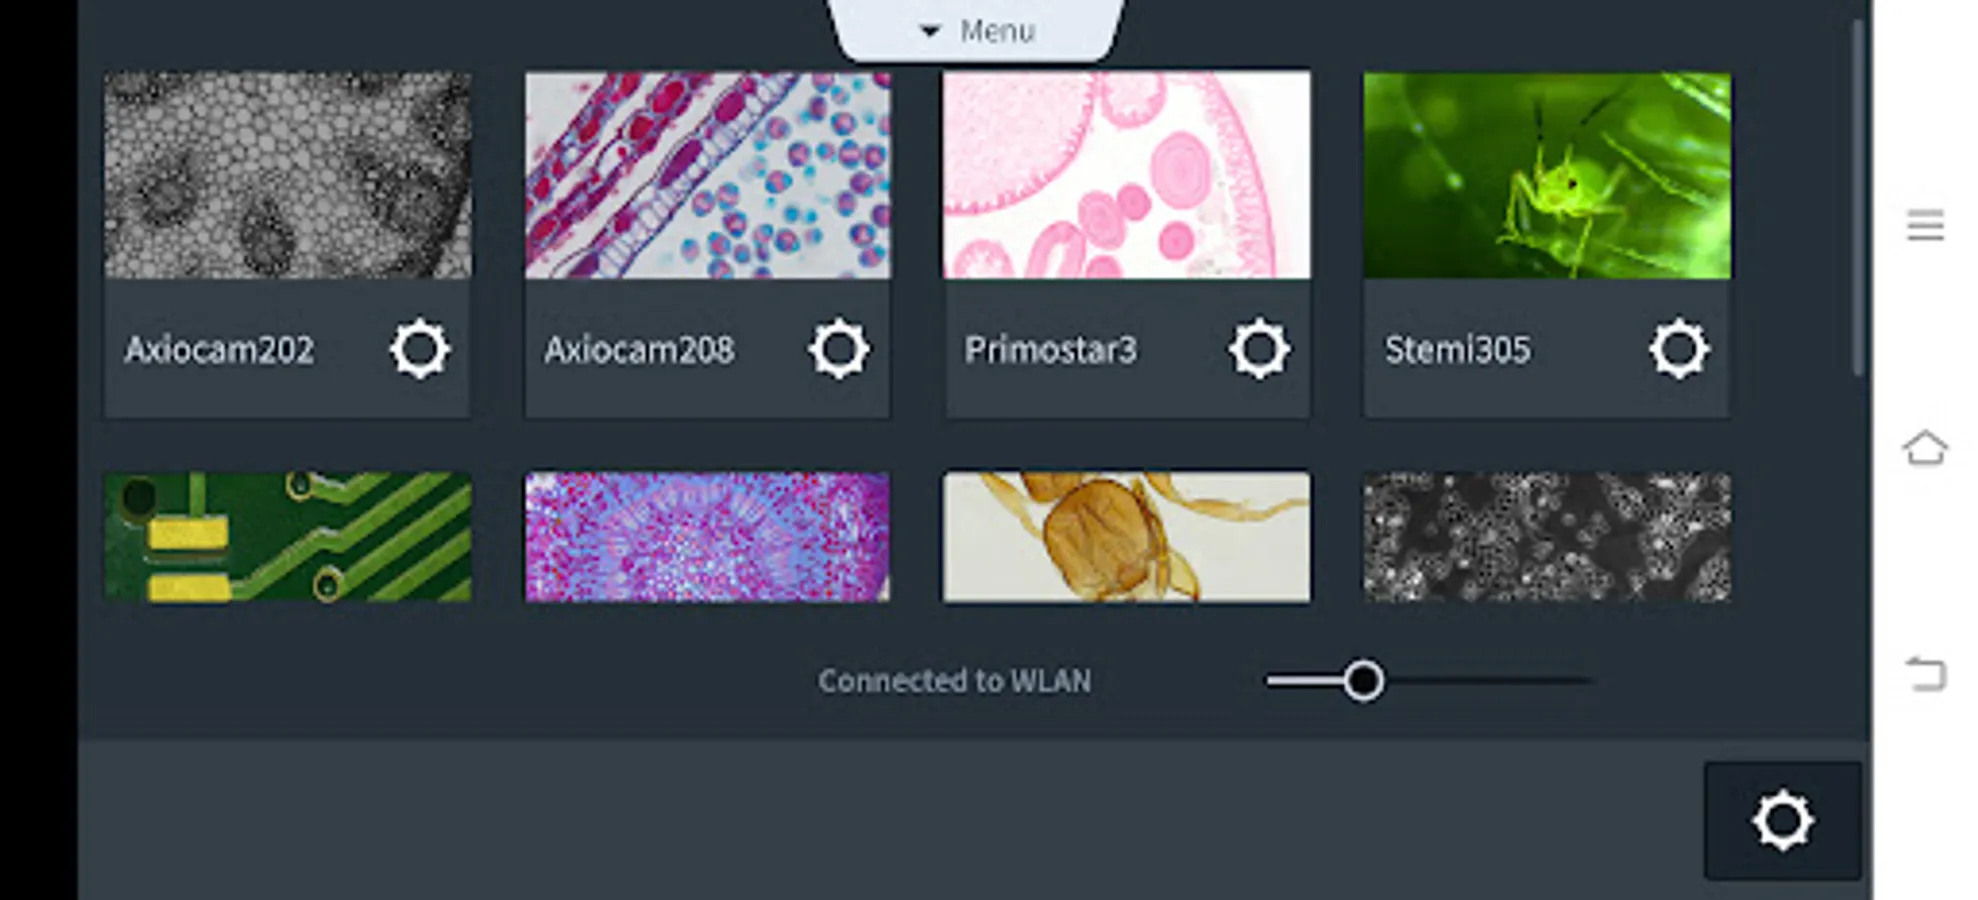
Task: Select the black-and-white cell culture thumbnail
Action: (x=1547, y=537)
